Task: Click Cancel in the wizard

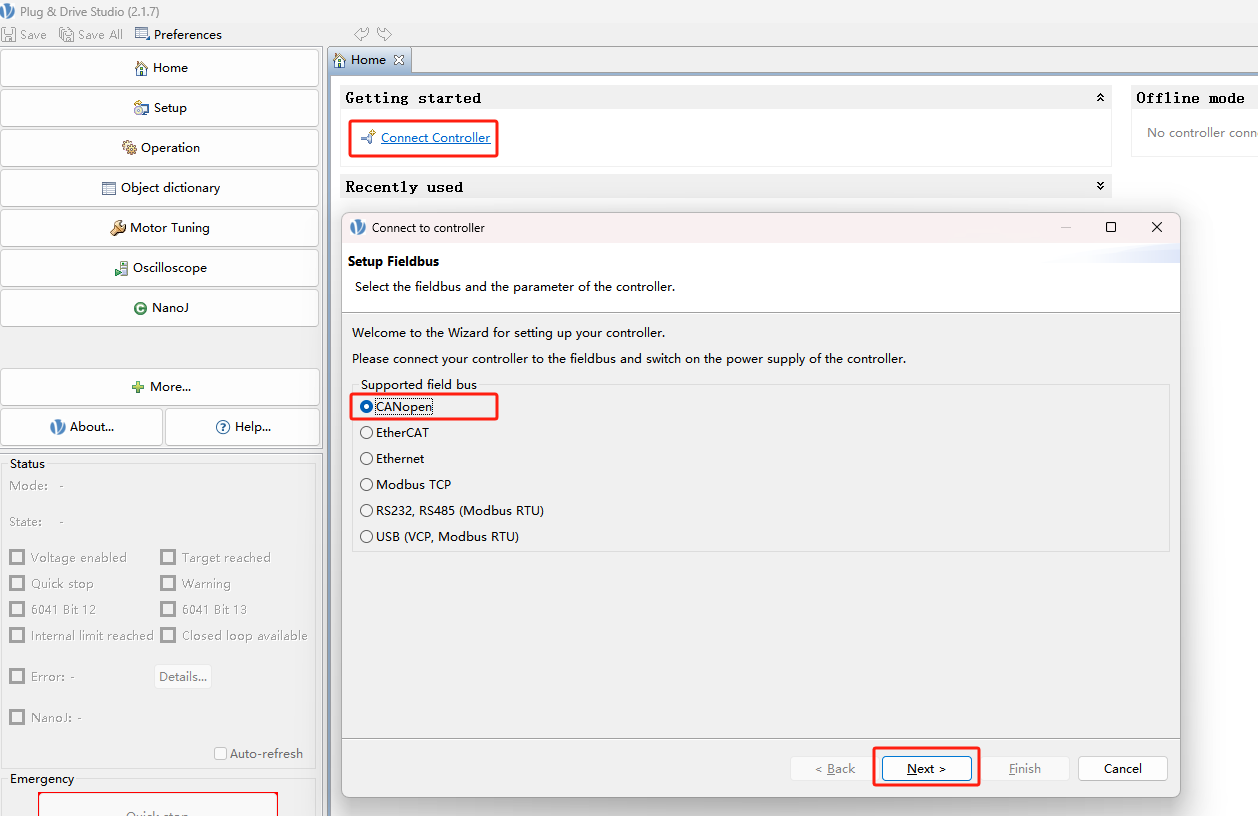Action: 1123,768
